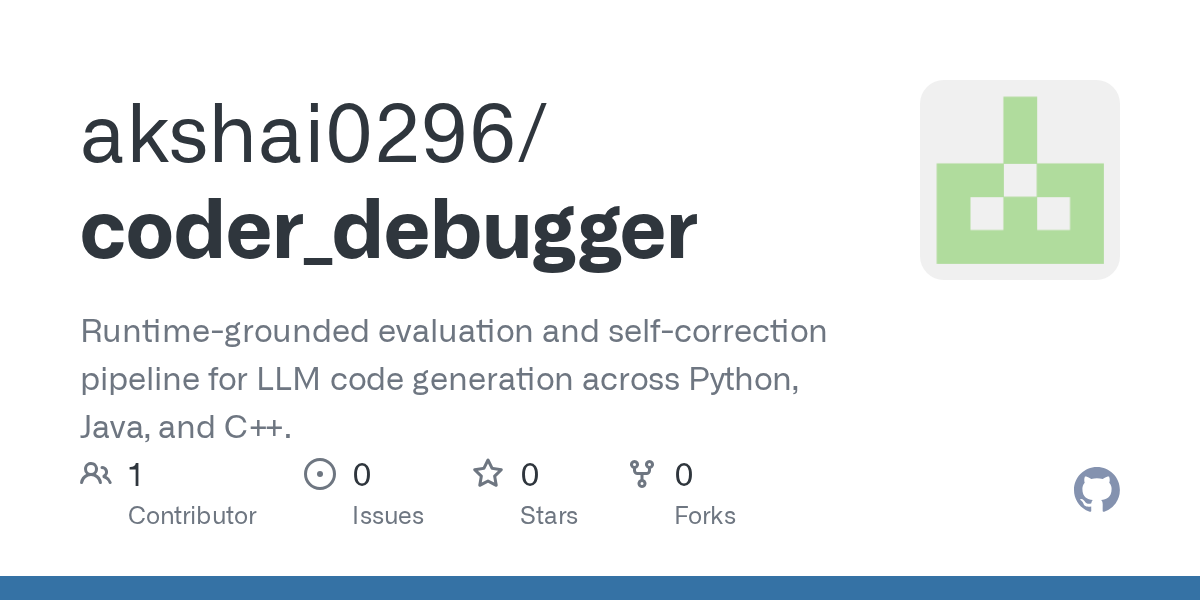Image resolution: width=1200 pixels, height=600 pixels.
Task: Click the stars count number 0
Action: (530, 474)
